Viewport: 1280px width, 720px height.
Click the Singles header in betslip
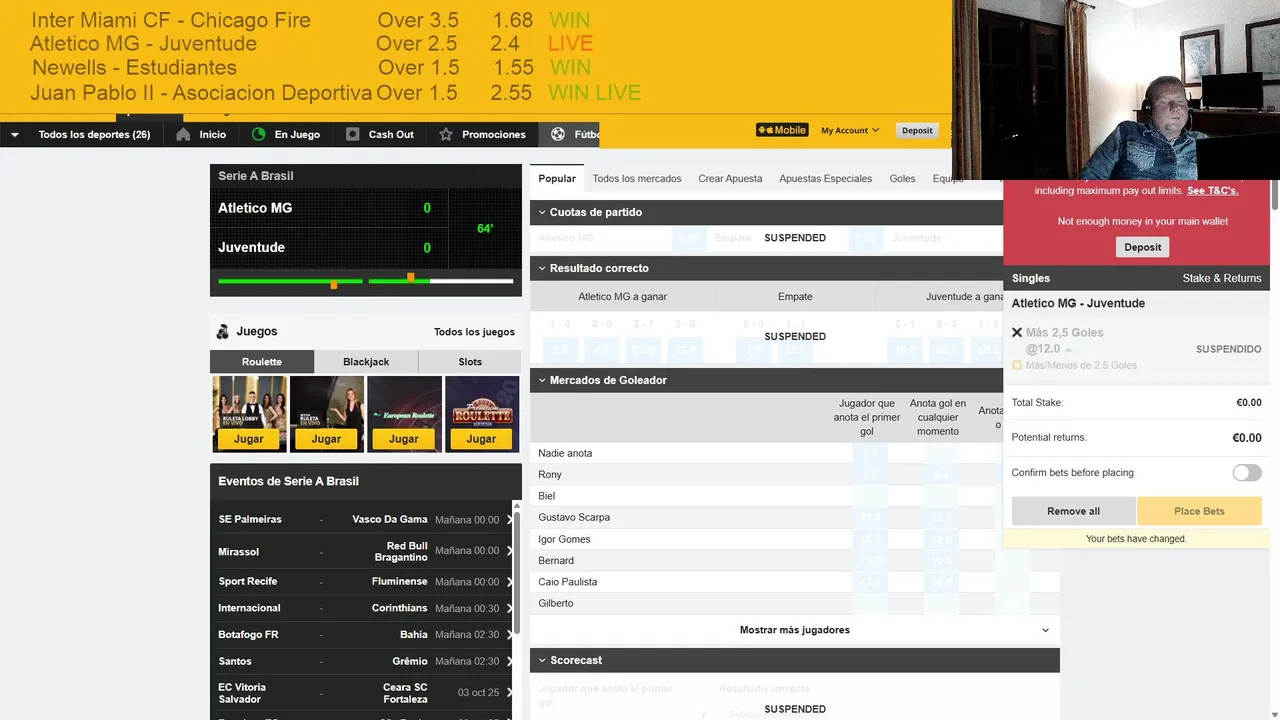tap(1031, 278)
